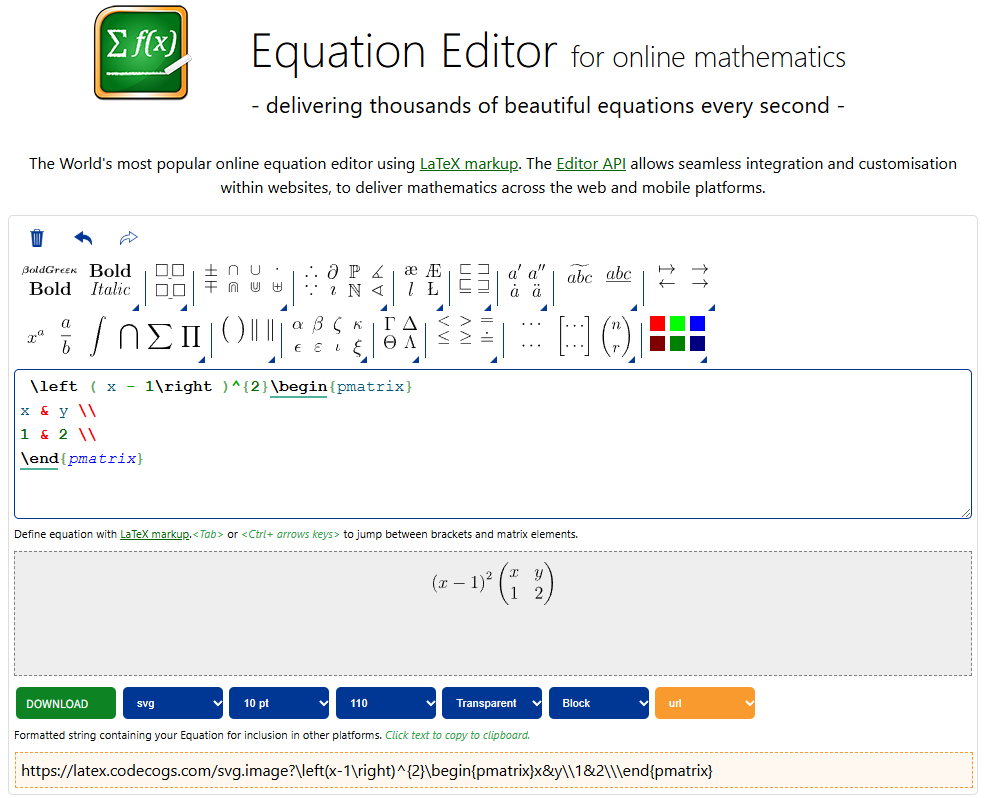Insert the therefore dots symbol

point(311,271)
